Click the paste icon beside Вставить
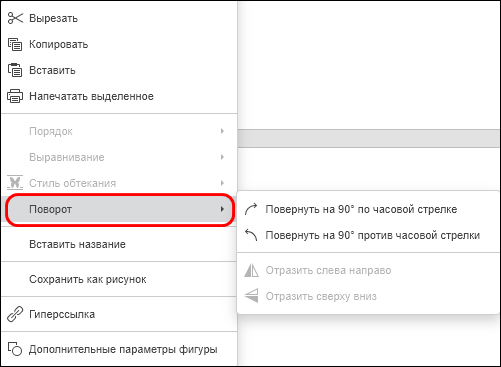Screen dimensions: 501x367 tap(15, 70)
